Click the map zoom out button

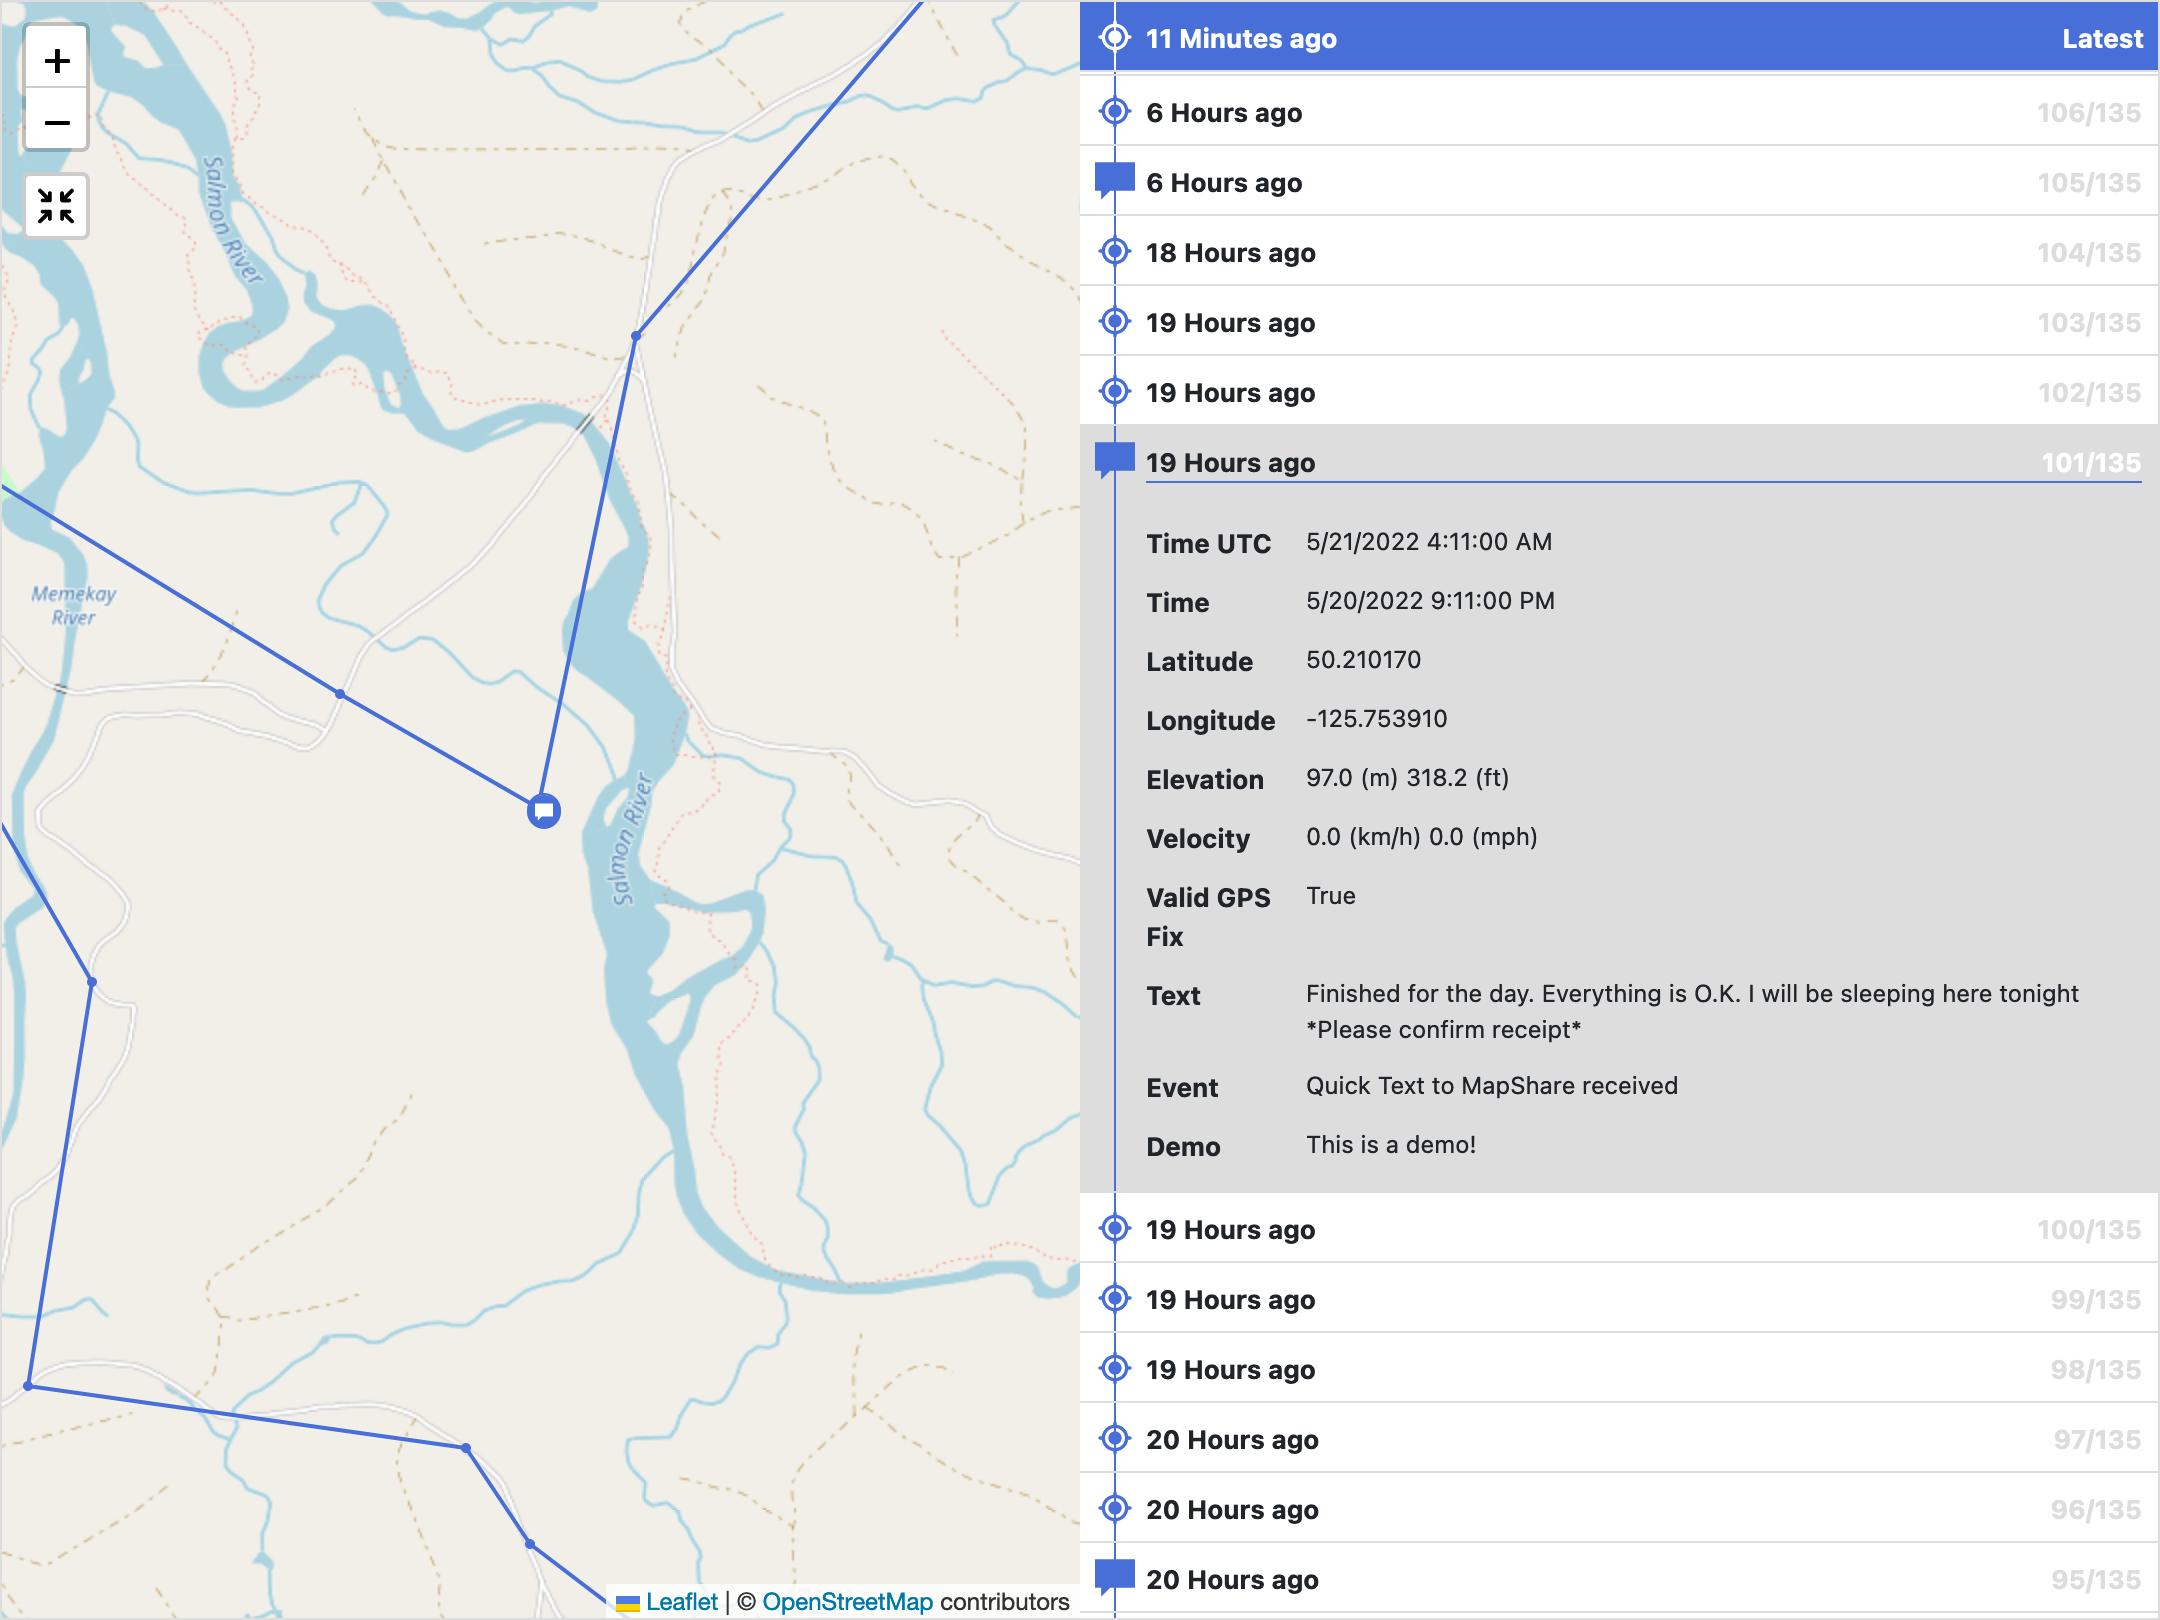[57, 122]
